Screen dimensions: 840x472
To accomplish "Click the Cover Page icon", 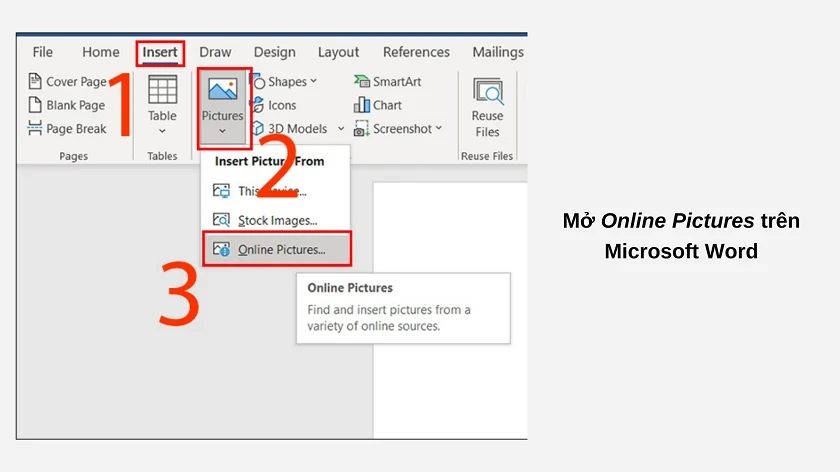I will (35, 82).
